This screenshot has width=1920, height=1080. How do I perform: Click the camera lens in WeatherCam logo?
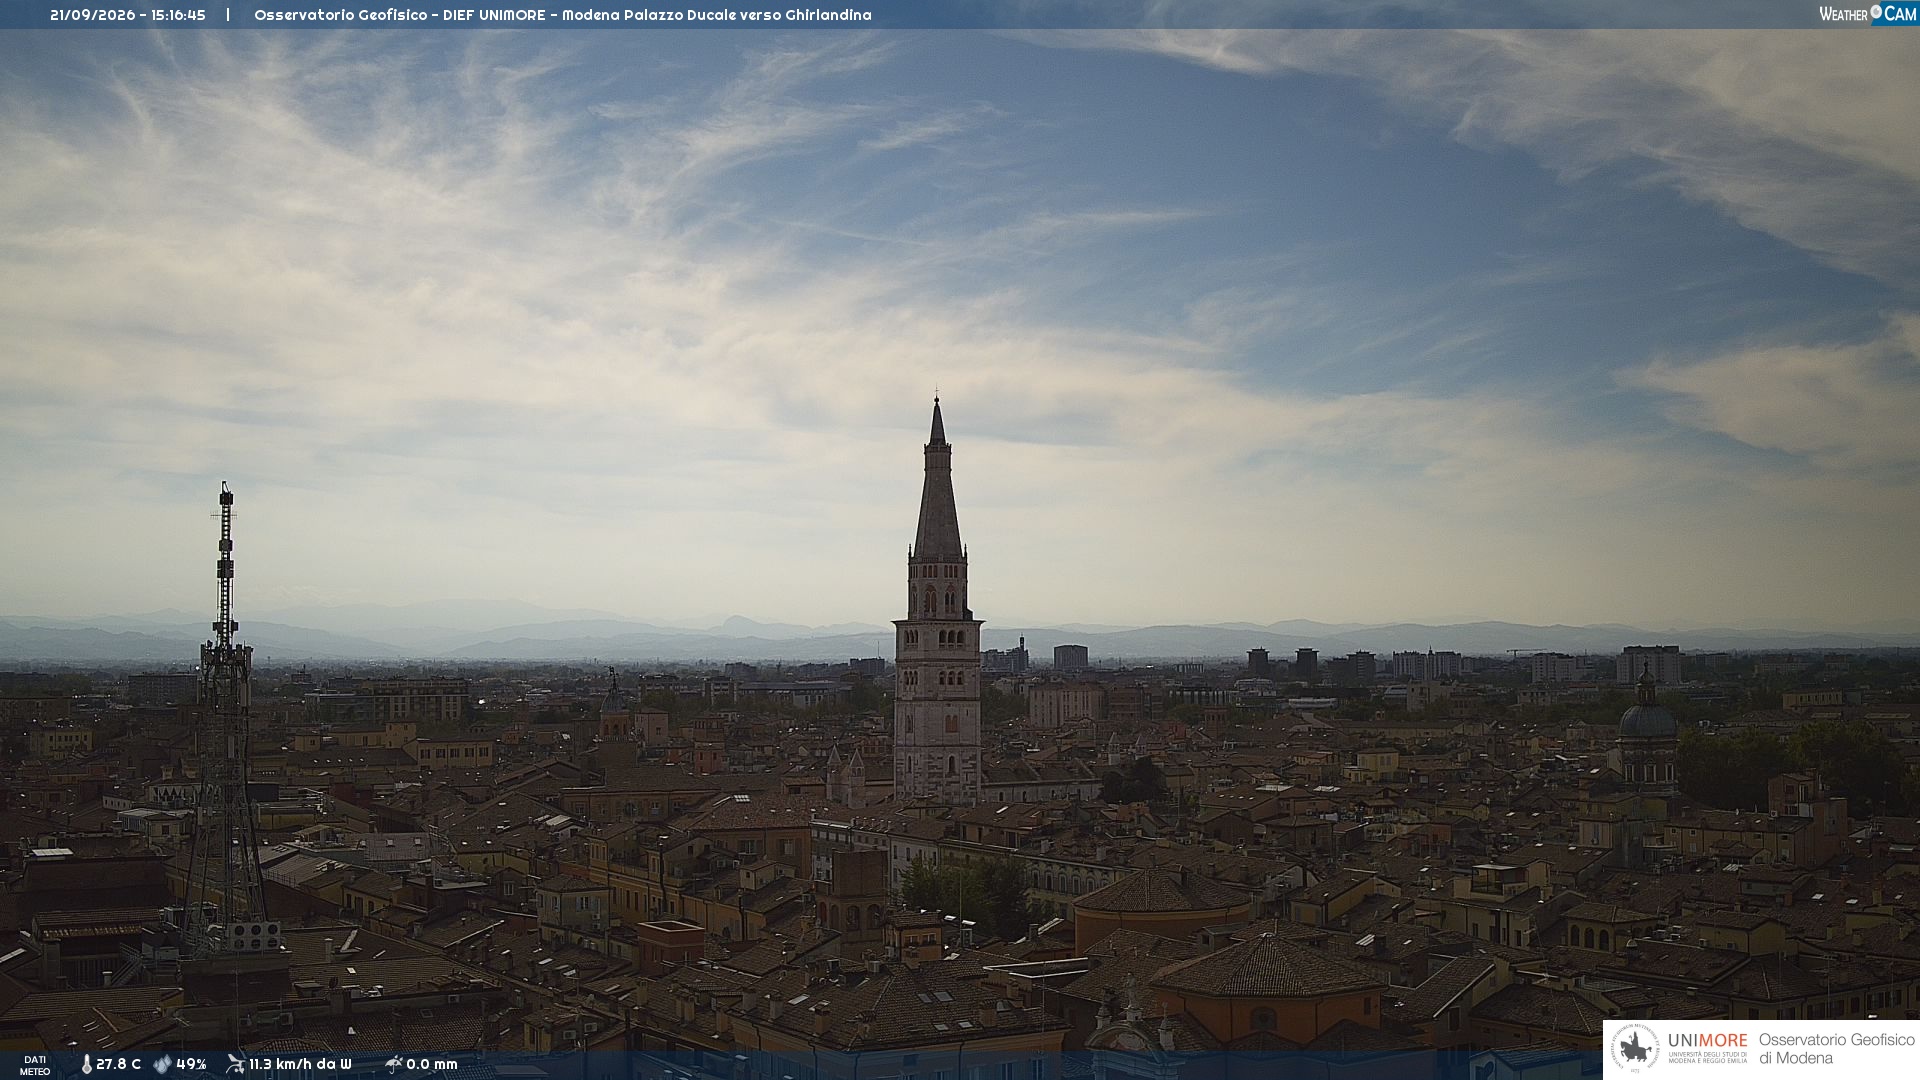[x=1876, y=11]
